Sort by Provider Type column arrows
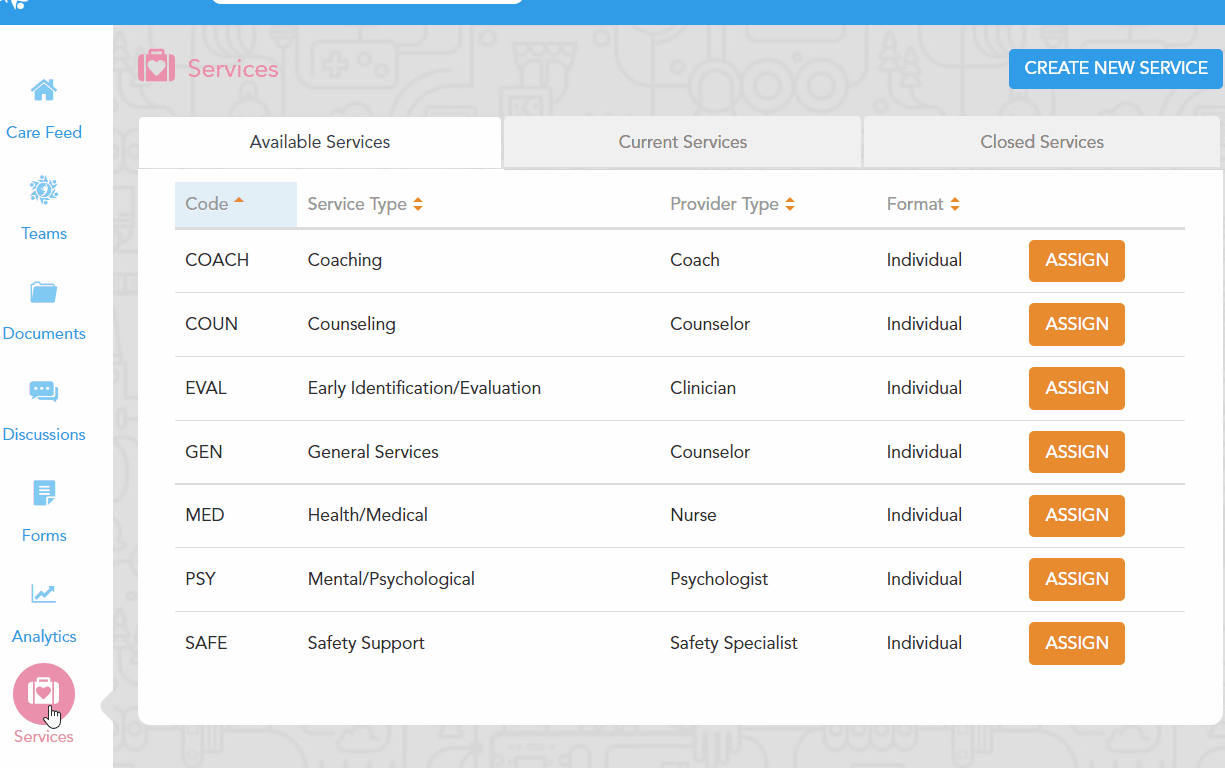Image resolution: width=1225 pixels, height=768 pixels. point(790,204)
